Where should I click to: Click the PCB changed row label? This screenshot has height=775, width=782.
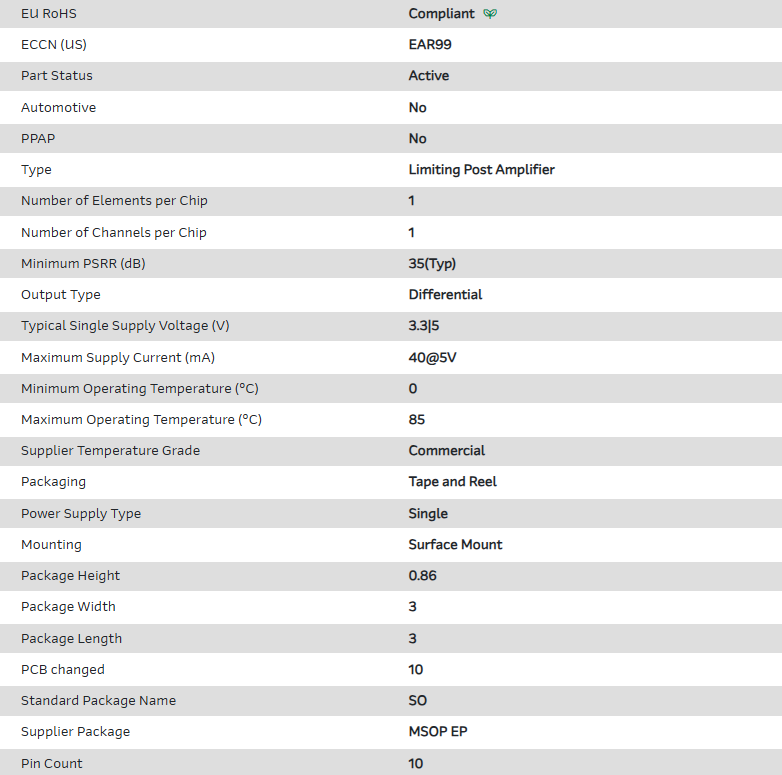63,670
